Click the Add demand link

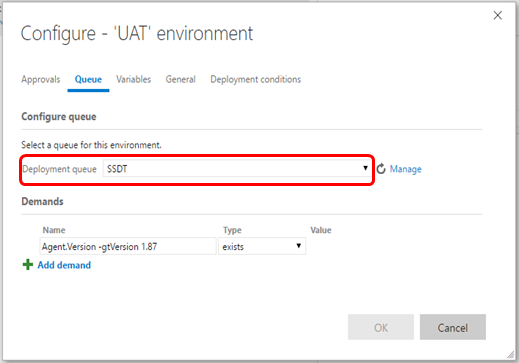[64, 265]
